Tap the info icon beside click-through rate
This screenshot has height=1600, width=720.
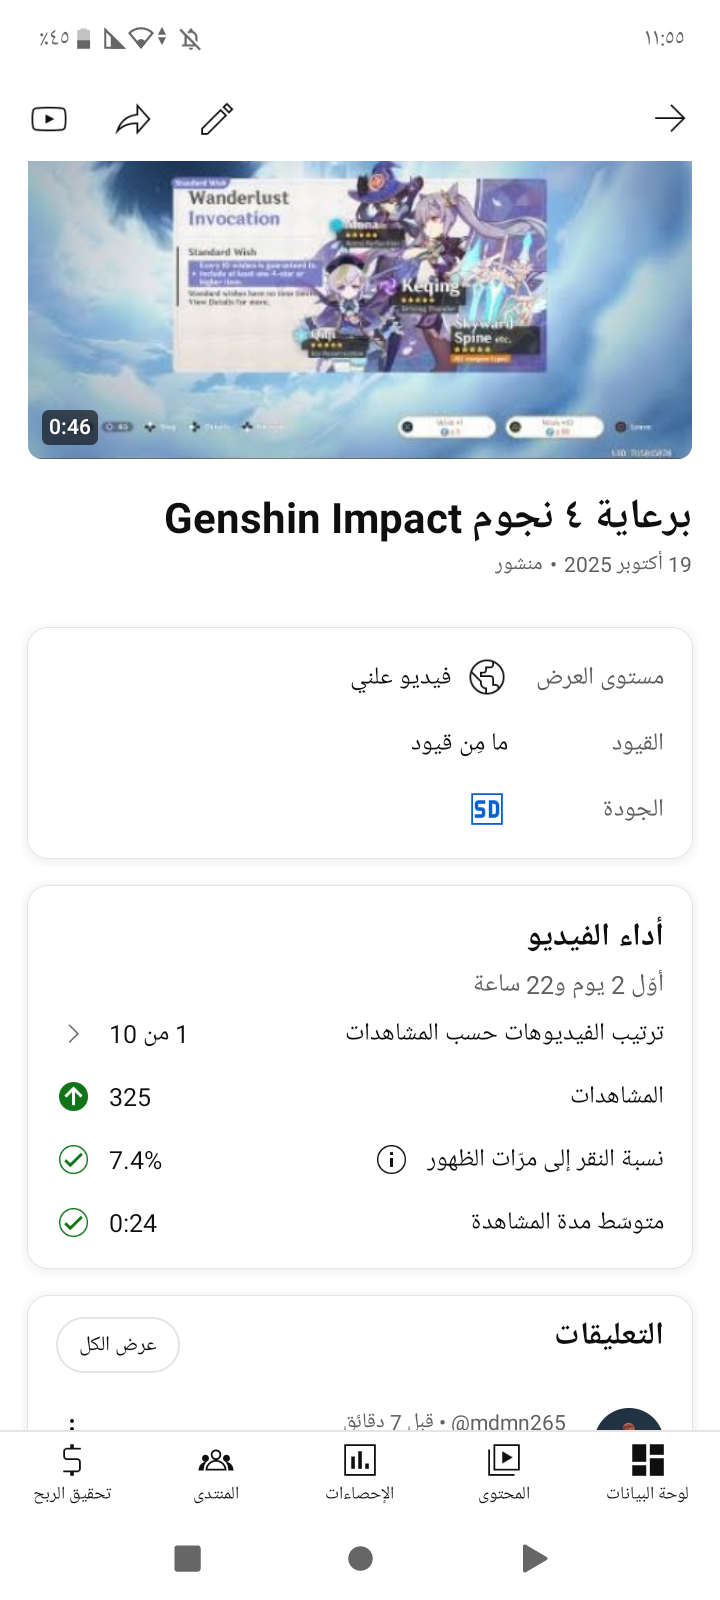[x=391, y=1159]
